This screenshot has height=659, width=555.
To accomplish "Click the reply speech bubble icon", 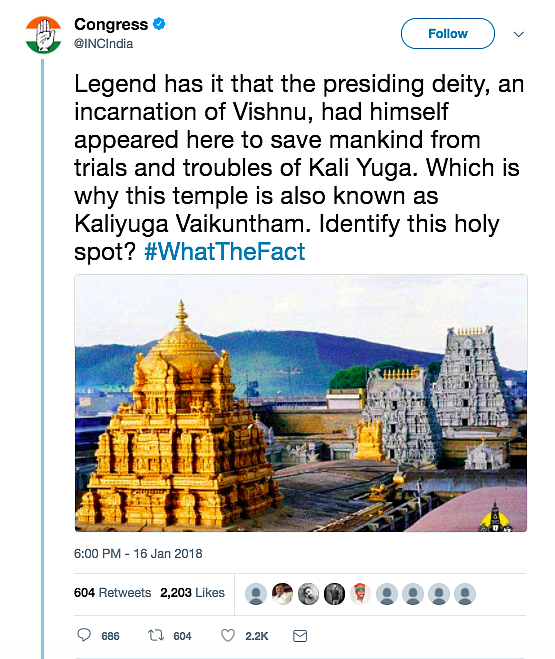I will [84, 635].
